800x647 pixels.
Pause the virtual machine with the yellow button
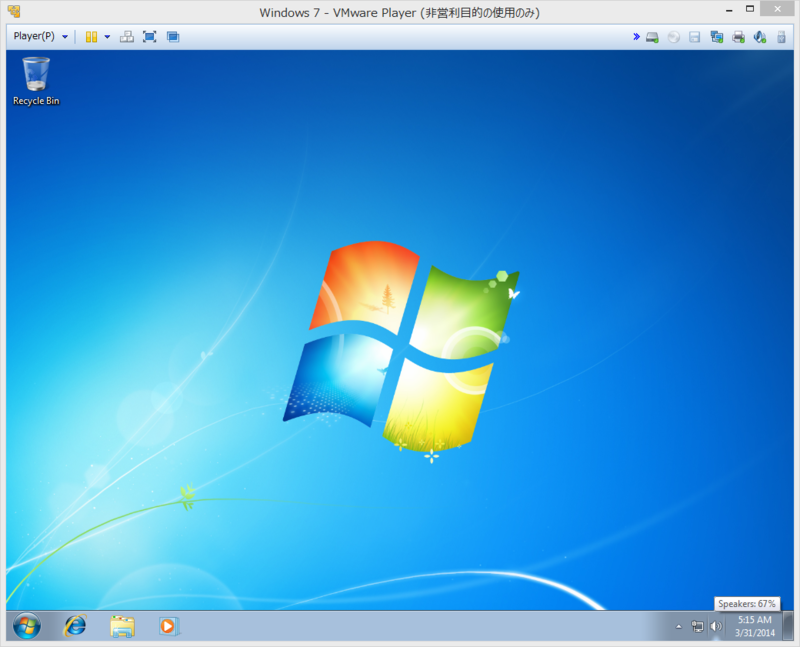[91, 37]
